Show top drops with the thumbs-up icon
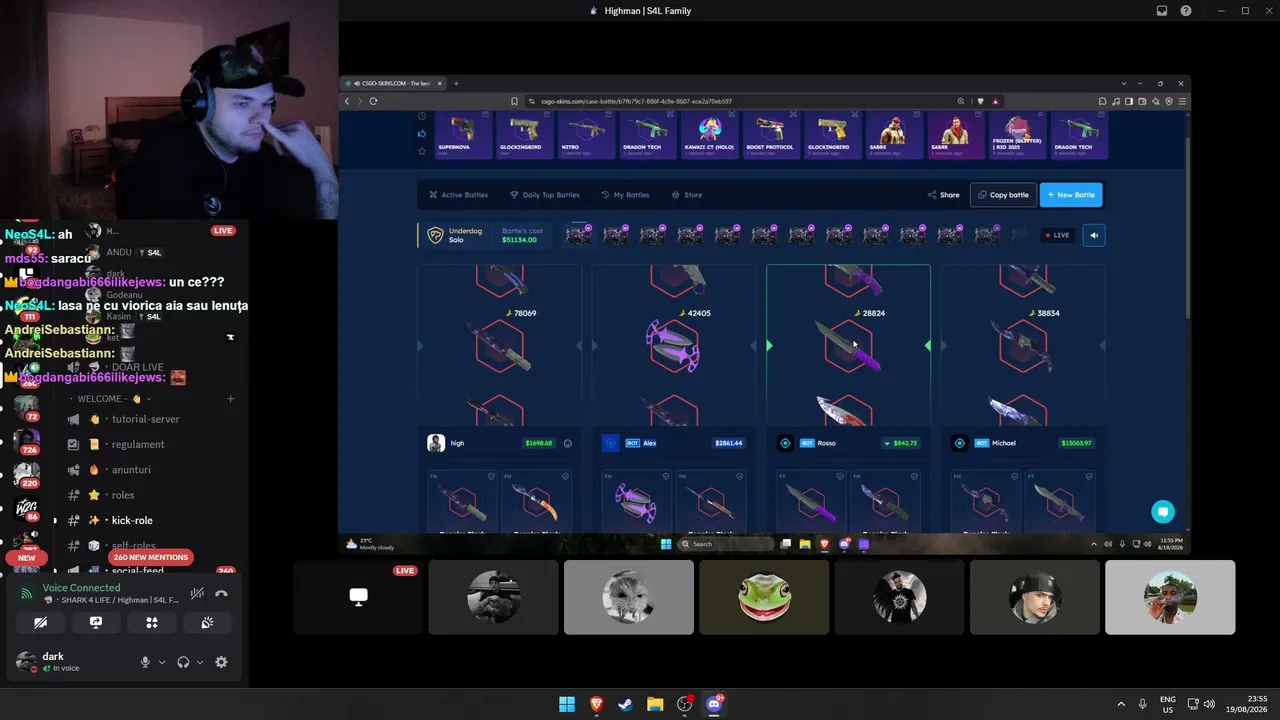Screen dimensions: 1280x720 click(x=422, y=133)
